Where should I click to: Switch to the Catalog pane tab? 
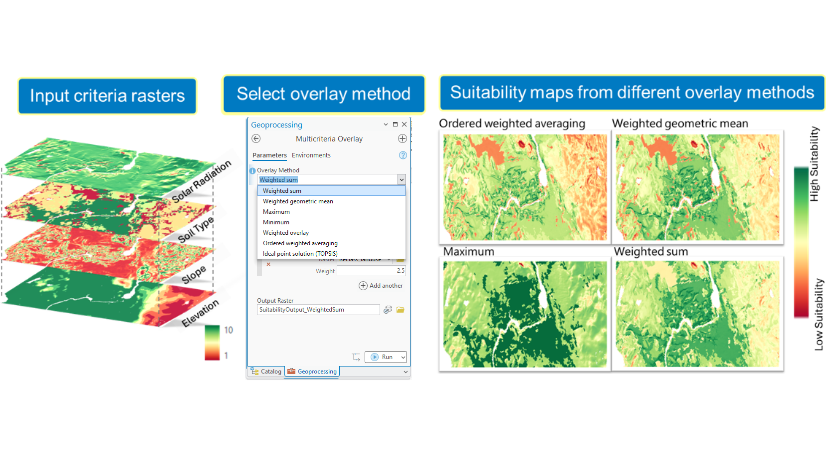point(267,371)
